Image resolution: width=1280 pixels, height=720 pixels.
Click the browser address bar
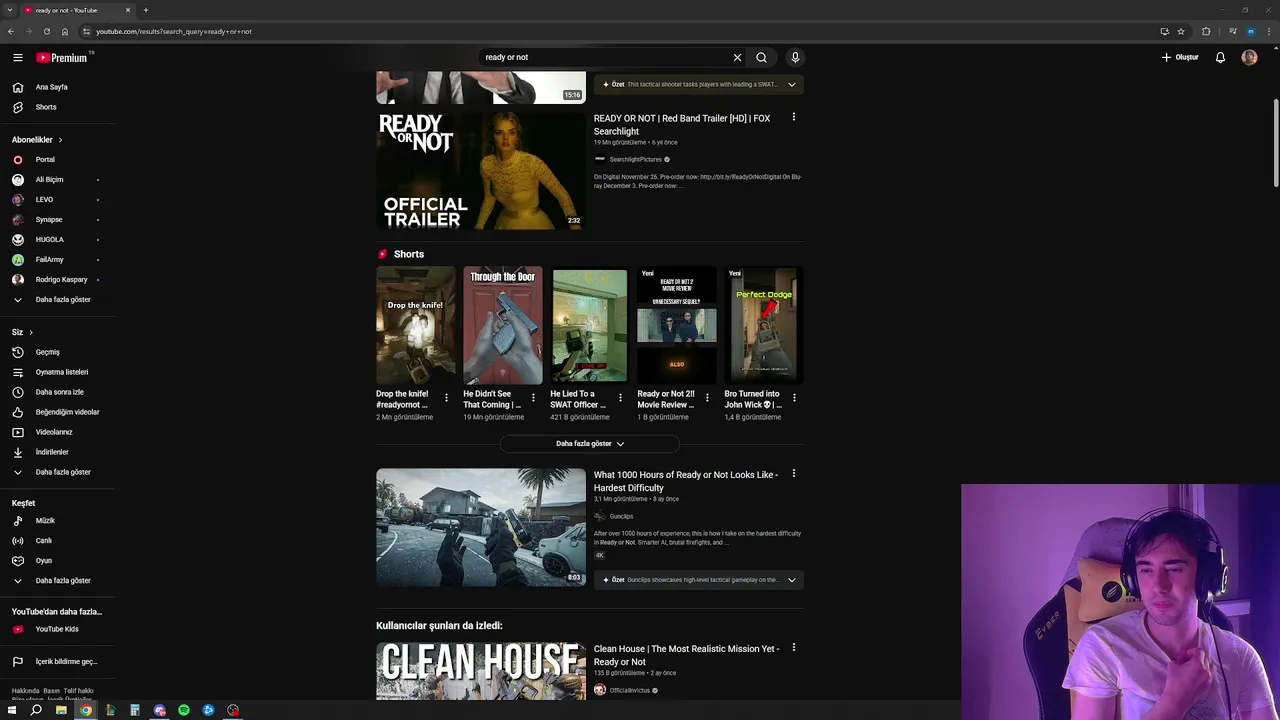click(x=620, y=31)
